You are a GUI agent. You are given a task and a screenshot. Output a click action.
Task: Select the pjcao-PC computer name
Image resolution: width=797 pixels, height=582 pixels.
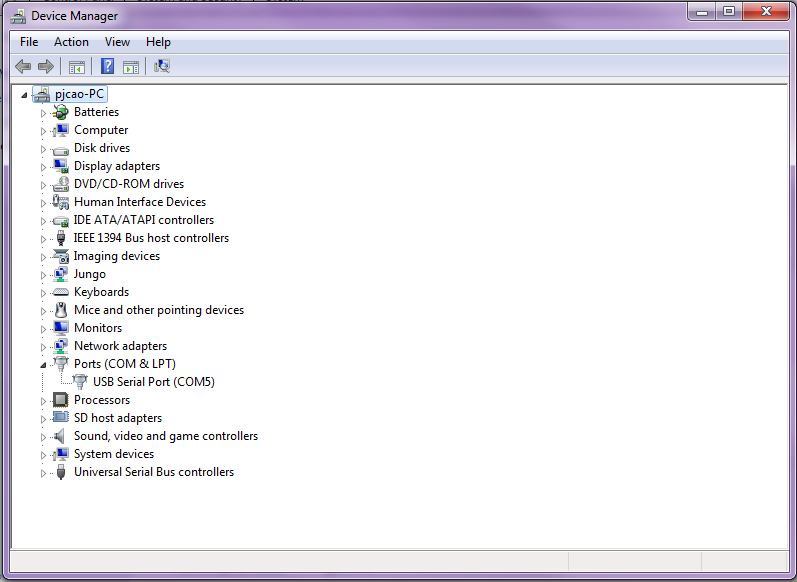pyautogui.click(x=79, y=94)
